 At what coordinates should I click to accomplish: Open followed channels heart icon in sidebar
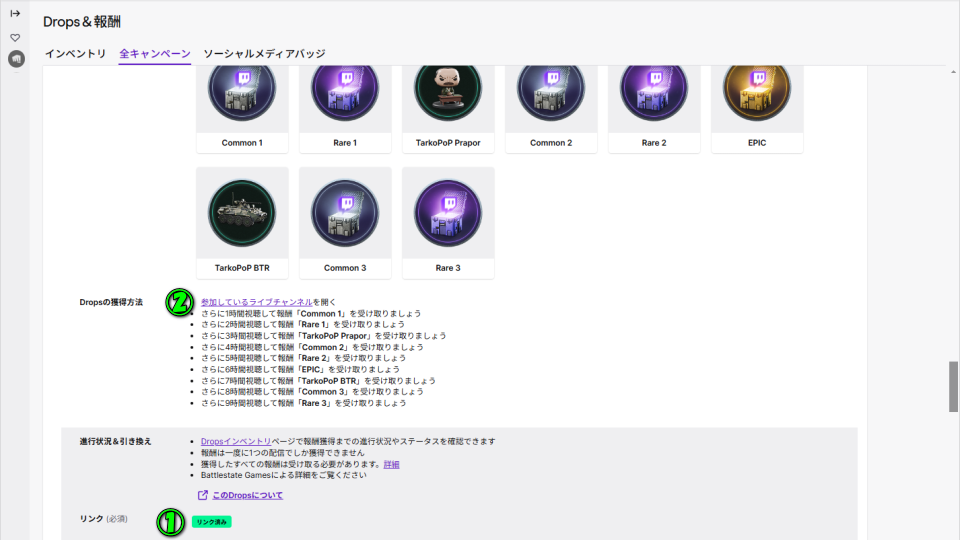[x=15, y=38]
